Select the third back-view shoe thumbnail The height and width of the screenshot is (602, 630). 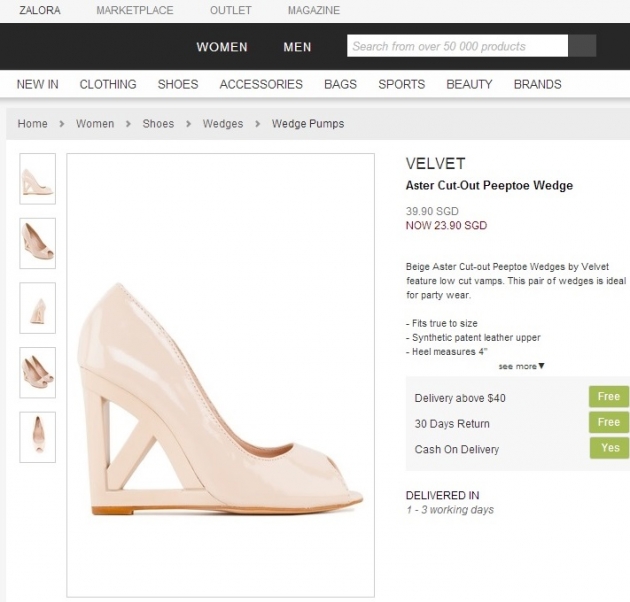38,308
